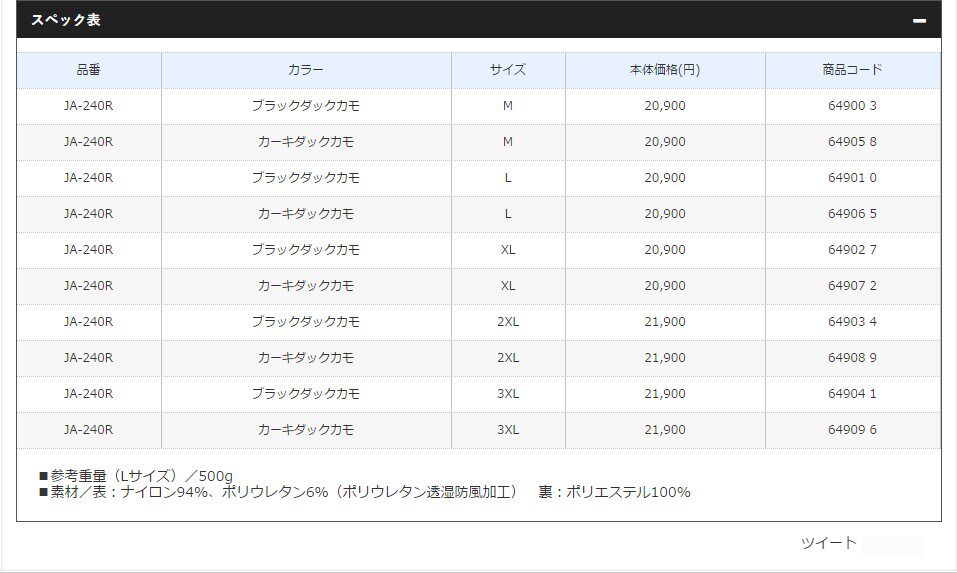Click price 21,900 in the 64904 1 row
This screenshot has width=957, height=573.
tap(665, 394)
